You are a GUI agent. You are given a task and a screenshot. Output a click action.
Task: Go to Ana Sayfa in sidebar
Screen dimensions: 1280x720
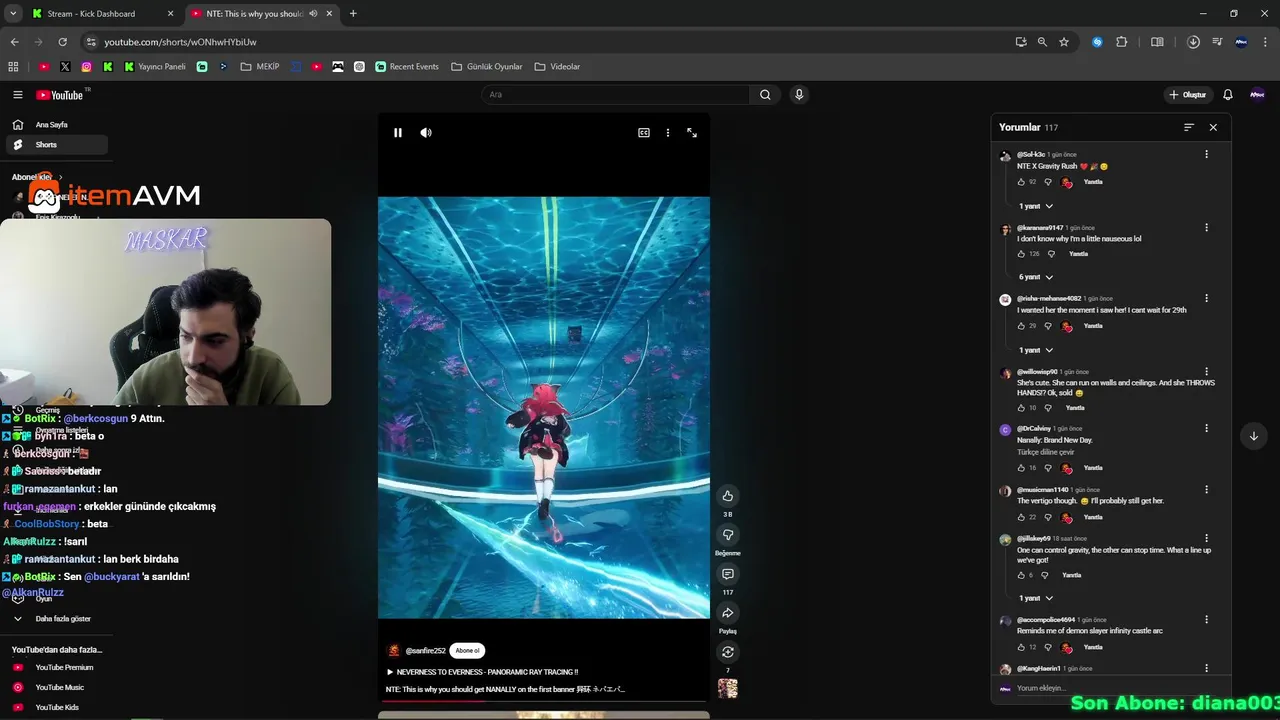click(x=55, y=125)
